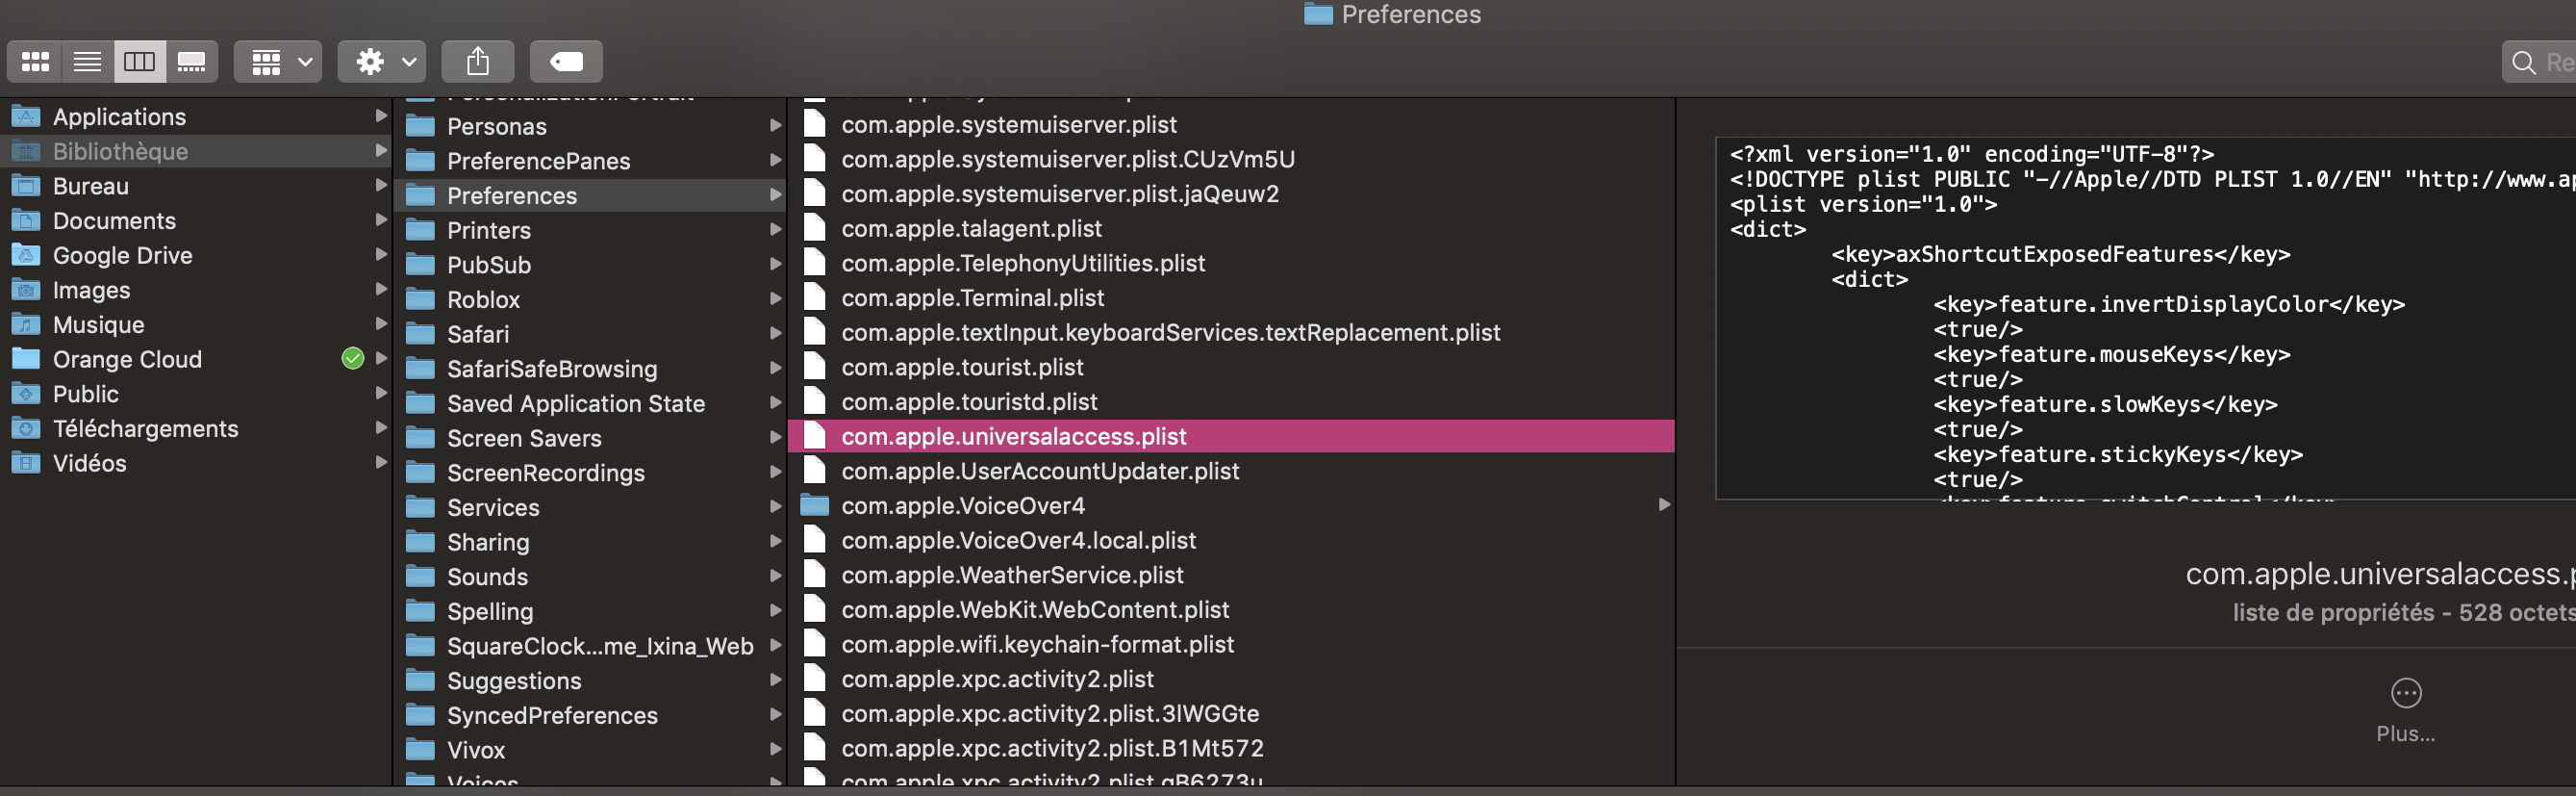Switch to gallery view mode
The image size is (2576, 796).
click(191, 62)
